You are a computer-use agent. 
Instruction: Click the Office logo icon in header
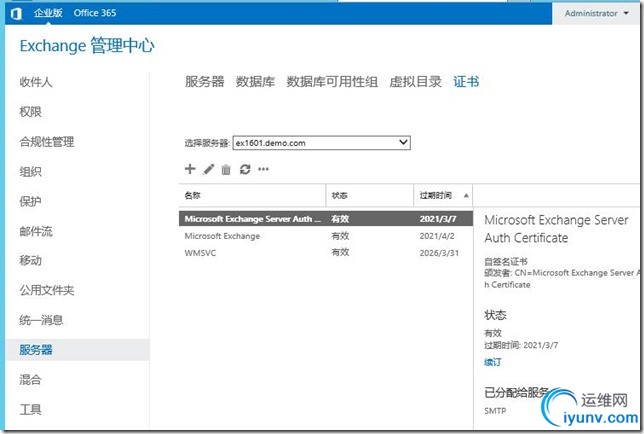click(x=16, y=14)
